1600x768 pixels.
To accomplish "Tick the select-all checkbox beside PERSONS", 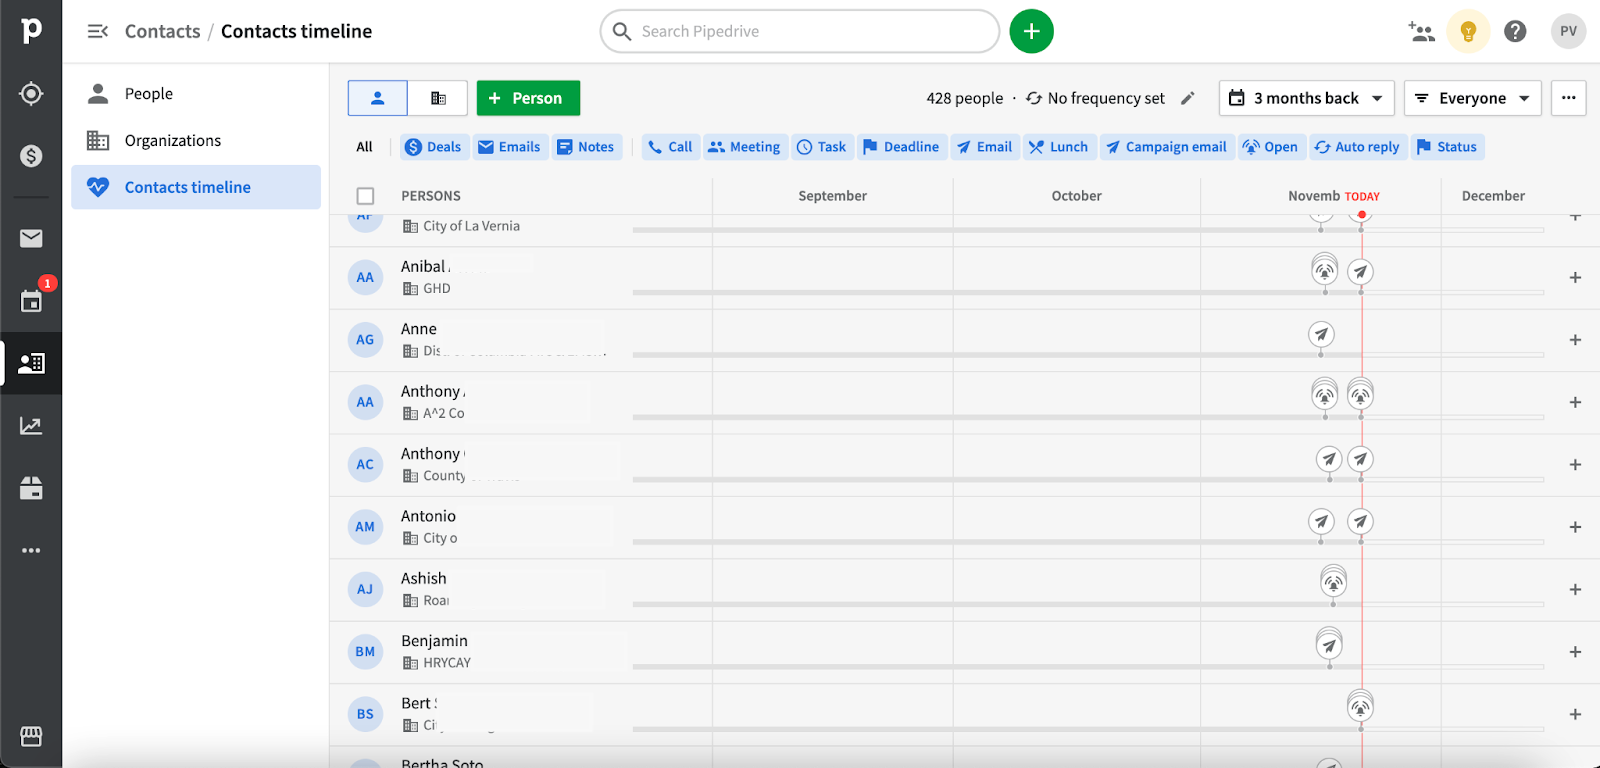I will coord(366,196).
